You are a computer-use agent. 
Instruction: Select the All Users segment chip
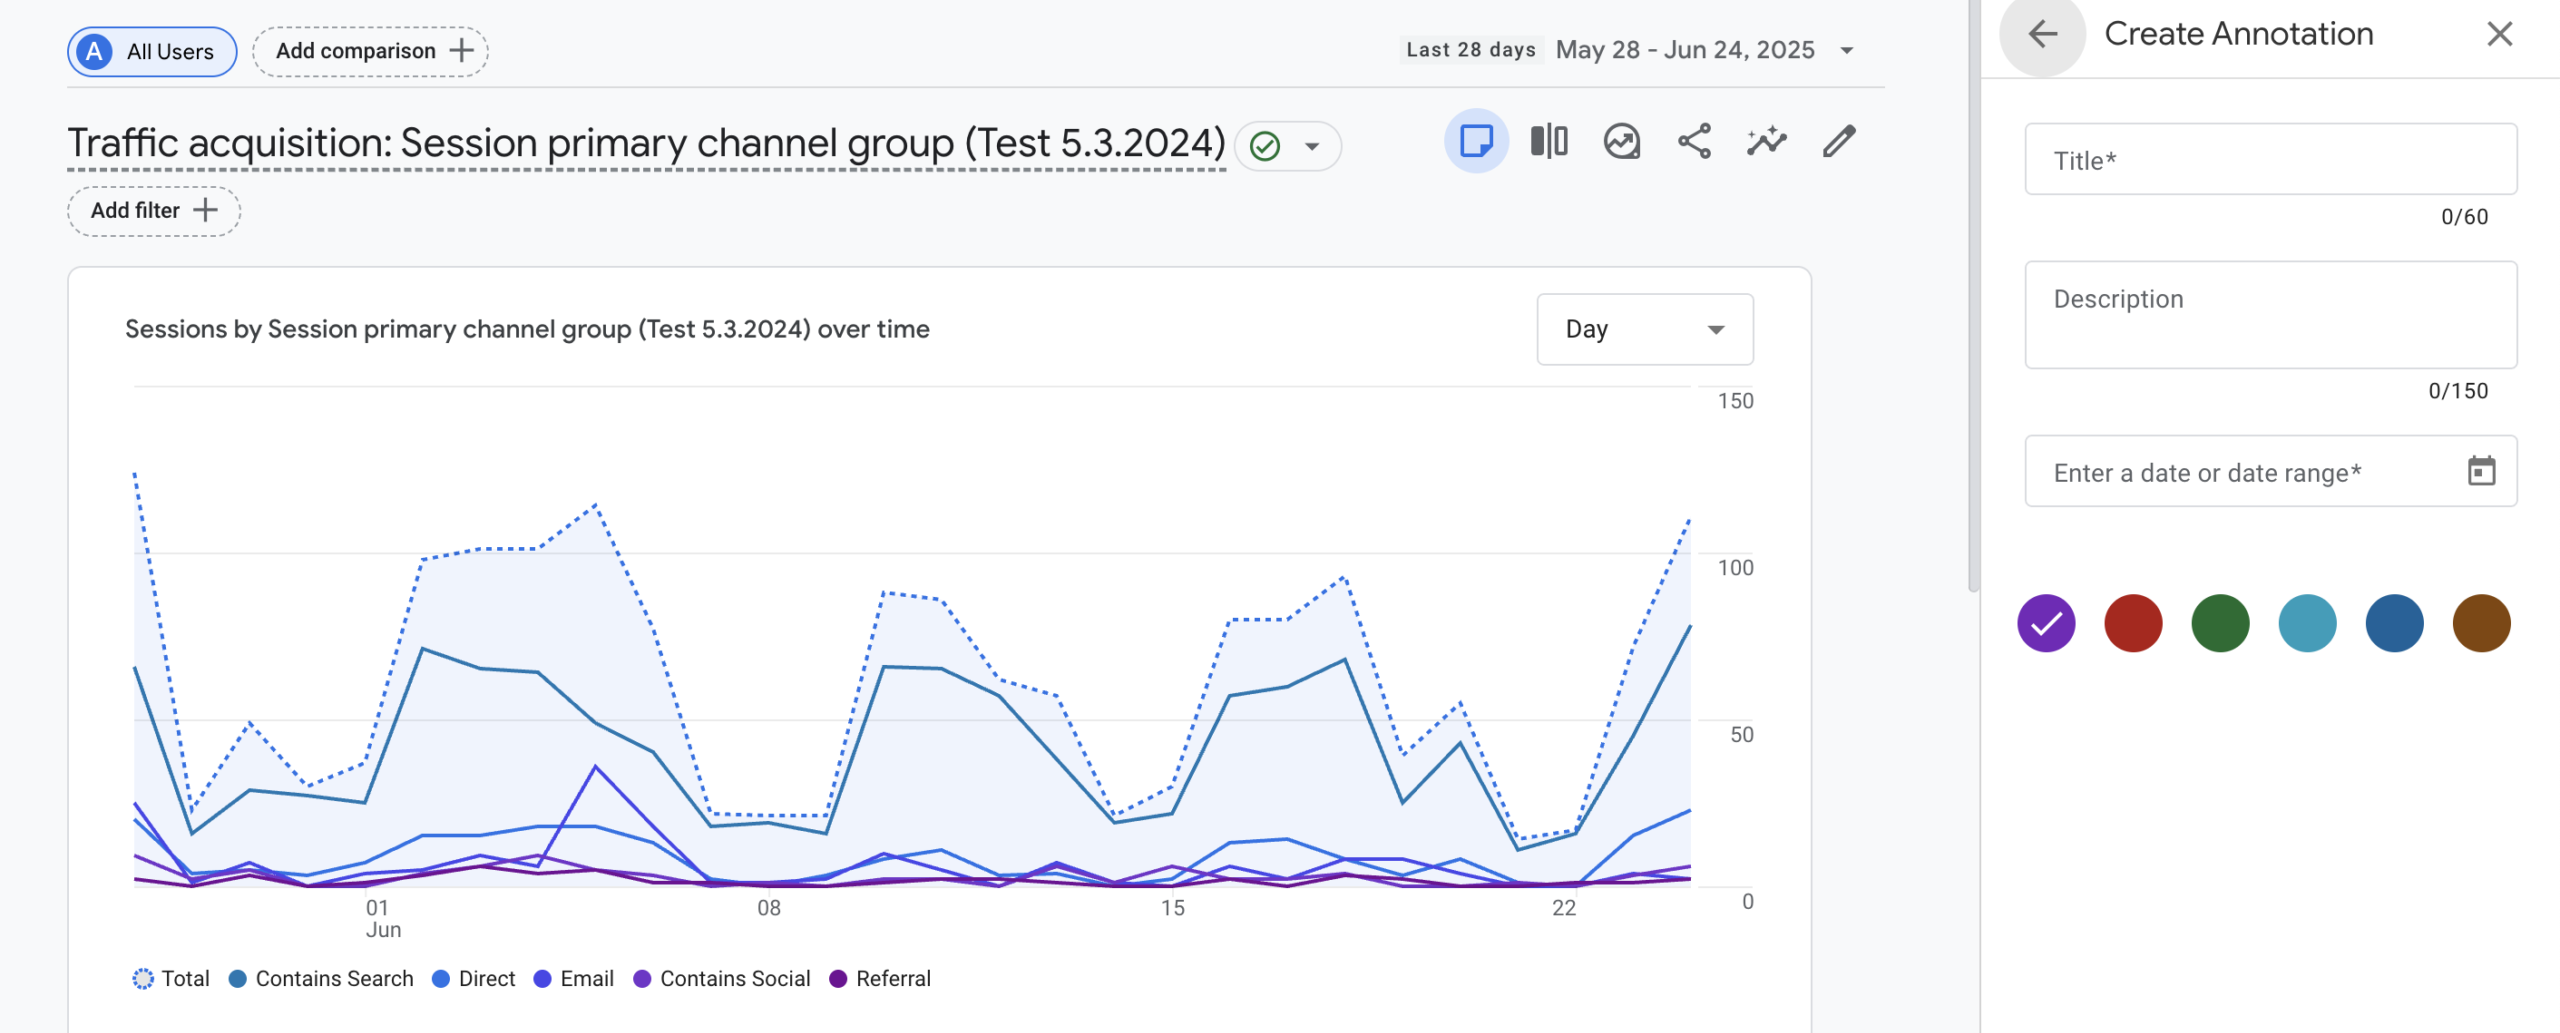(152, 51)
